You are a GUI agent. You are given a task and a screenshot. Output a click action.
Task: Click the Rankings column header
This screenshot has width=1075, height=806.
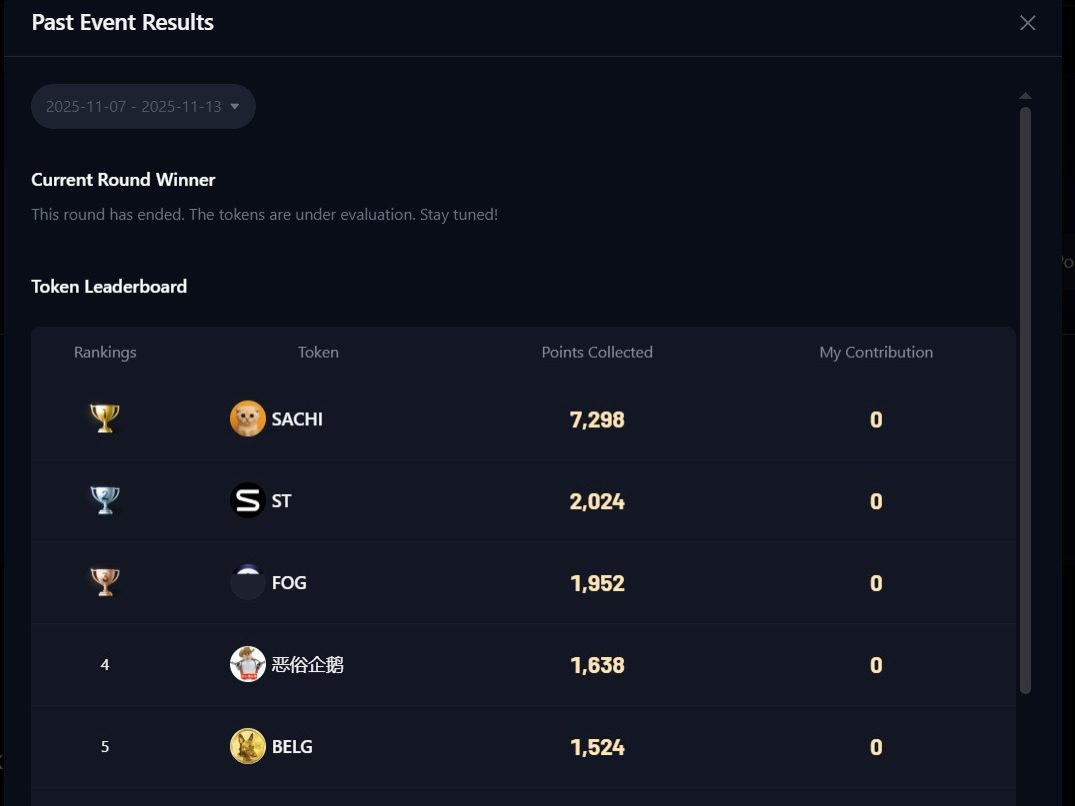click(105, 352)
